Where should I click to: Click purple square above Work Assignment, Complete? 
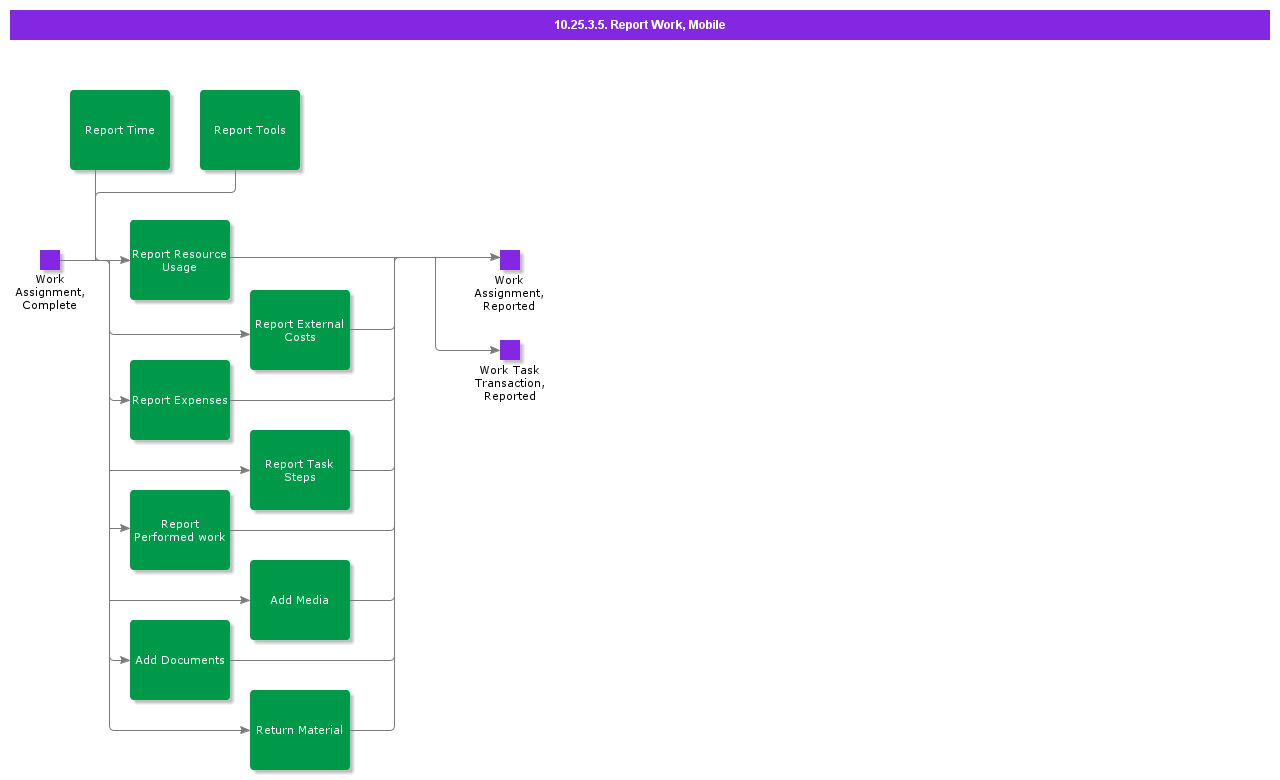pos(50,260)
